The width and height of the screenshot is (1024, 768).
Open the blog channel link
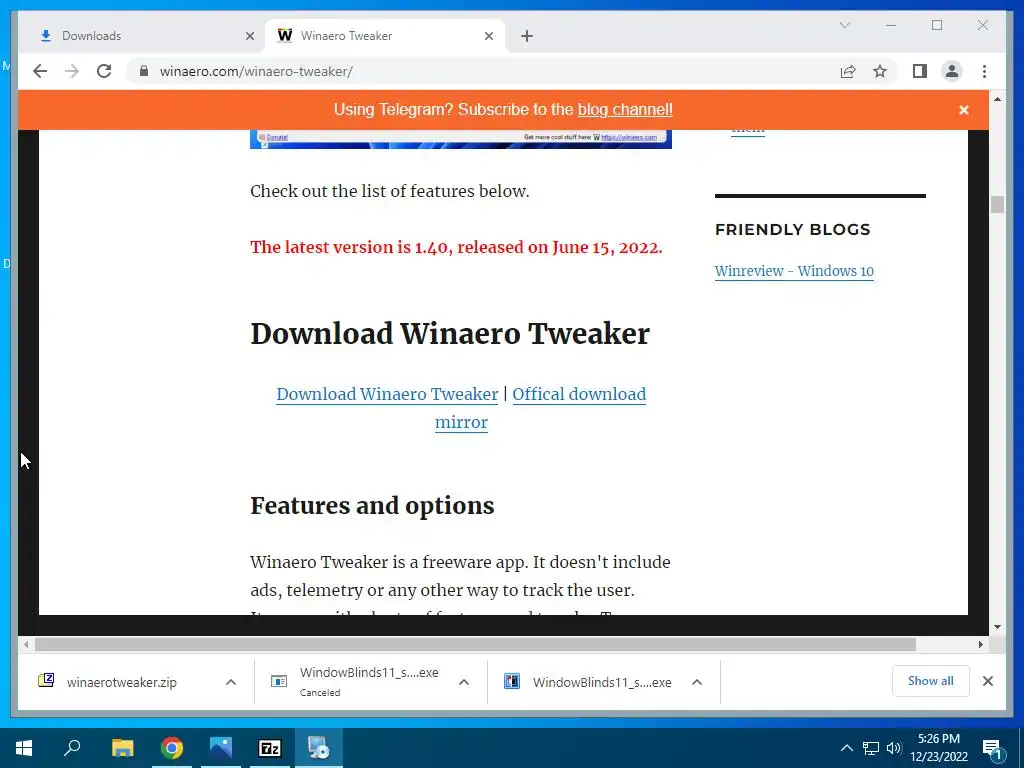click(625, 109)
